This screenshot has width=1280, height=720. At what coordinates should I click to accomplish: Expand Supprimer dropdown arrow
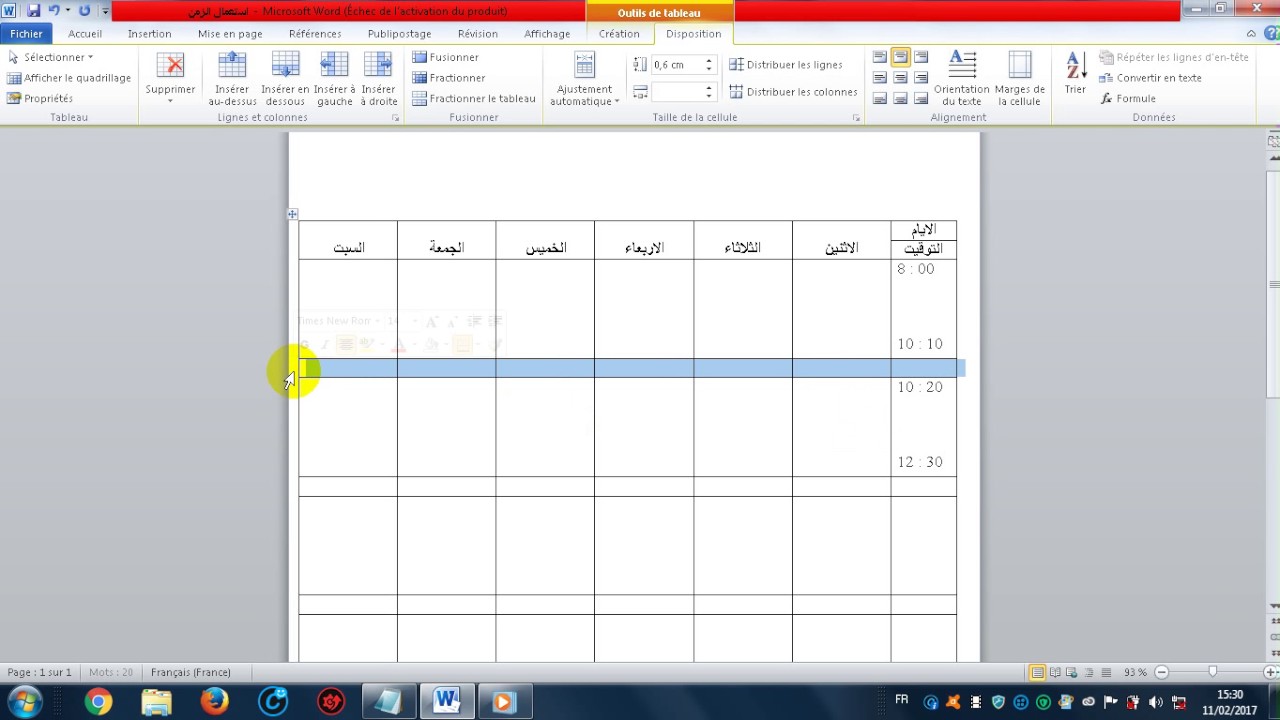pyautogui.click(x=170, y=101)
